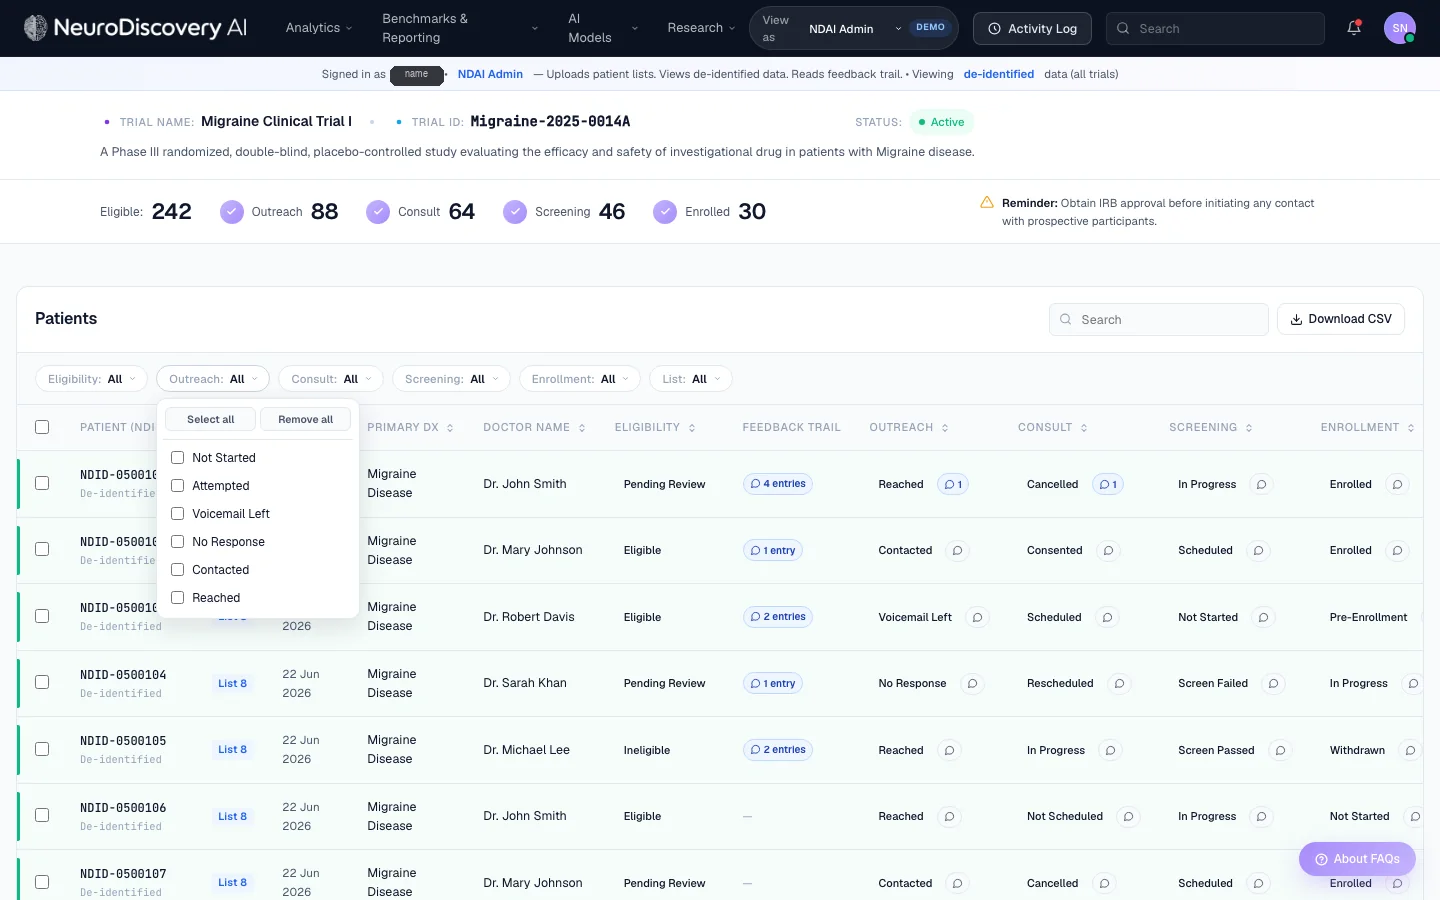Expand the Enrollment filter dropdown
This screenshot has width=1440, height=900.
(580, 379)
